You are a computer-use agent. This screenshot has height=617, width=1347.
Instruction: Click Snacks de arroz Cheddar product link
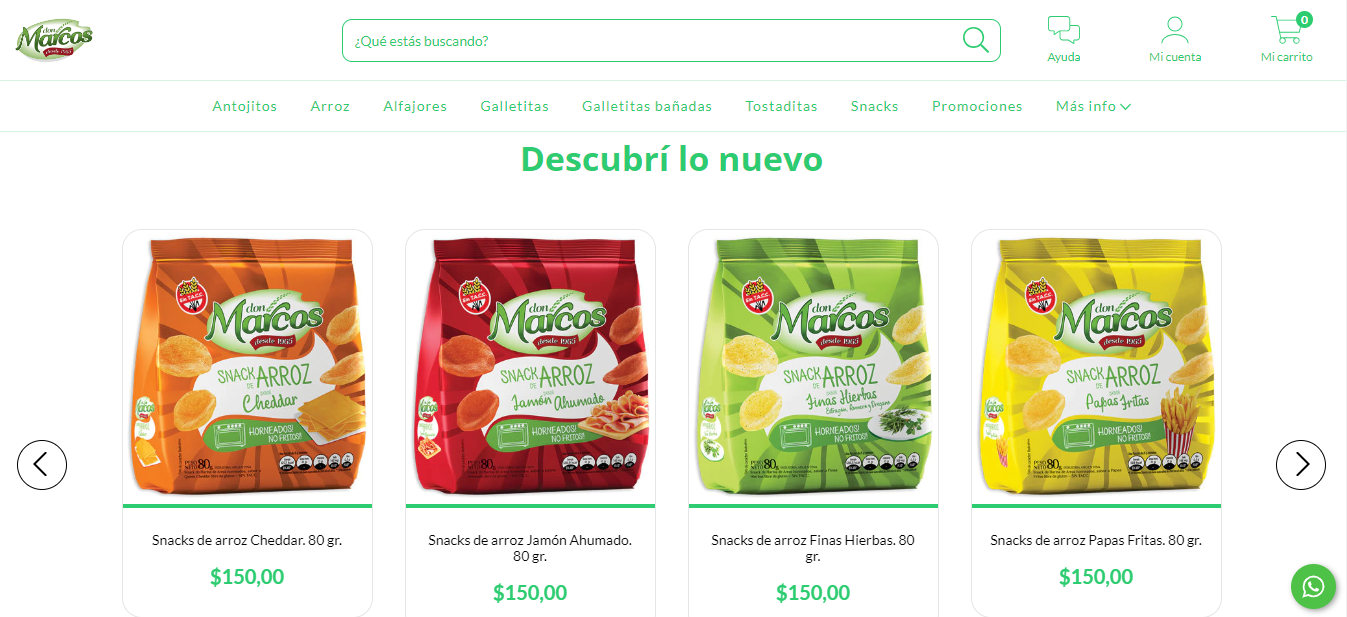(247, 540)
